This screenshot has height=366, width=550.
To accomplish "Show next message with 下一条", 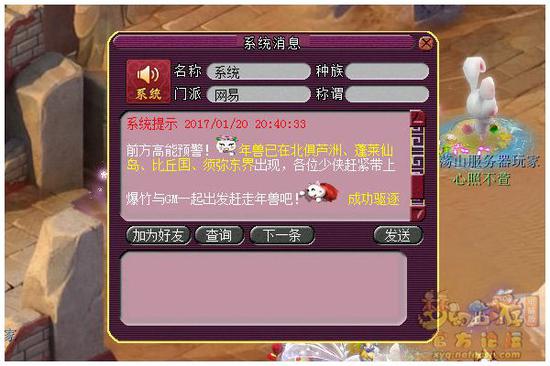I will pos(282,235).
